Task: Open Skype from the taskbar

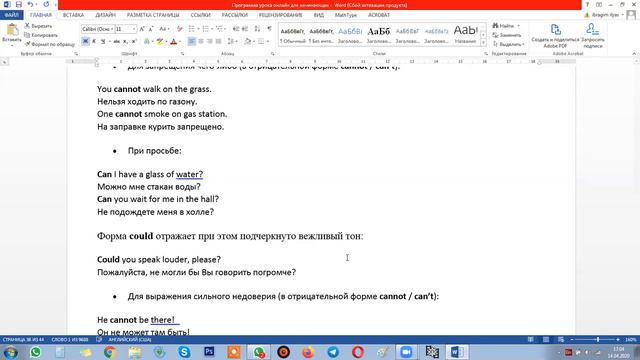Action: tap(184, 352)
